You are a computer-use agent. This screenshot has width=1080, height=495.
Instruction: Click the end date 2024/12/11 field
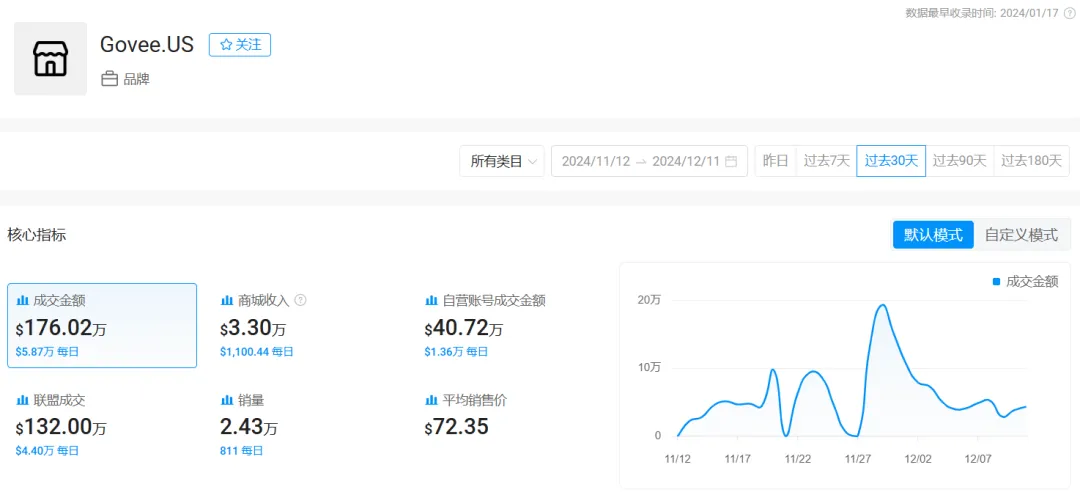(686, 161)
